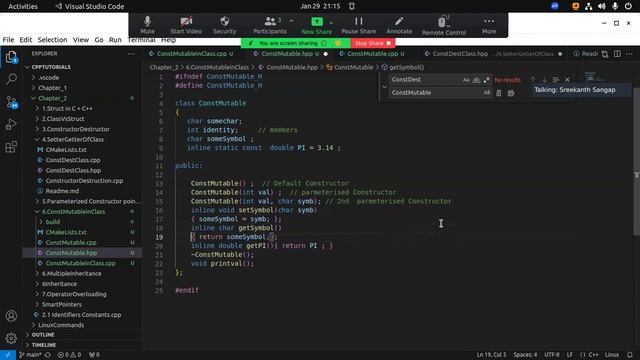This screenshot has height=360, width=640.
Task: Open the Explorer view in activity bar
Action: click(x=11, y=57)
